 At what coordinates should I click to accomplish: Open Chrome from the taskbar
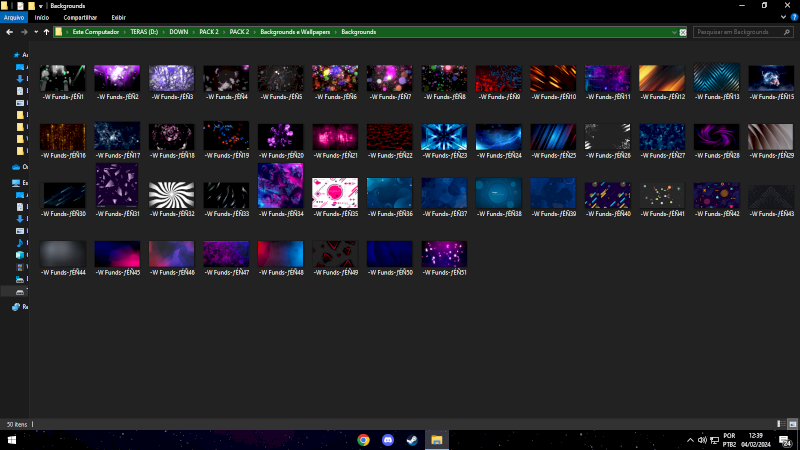click(363, 440)
